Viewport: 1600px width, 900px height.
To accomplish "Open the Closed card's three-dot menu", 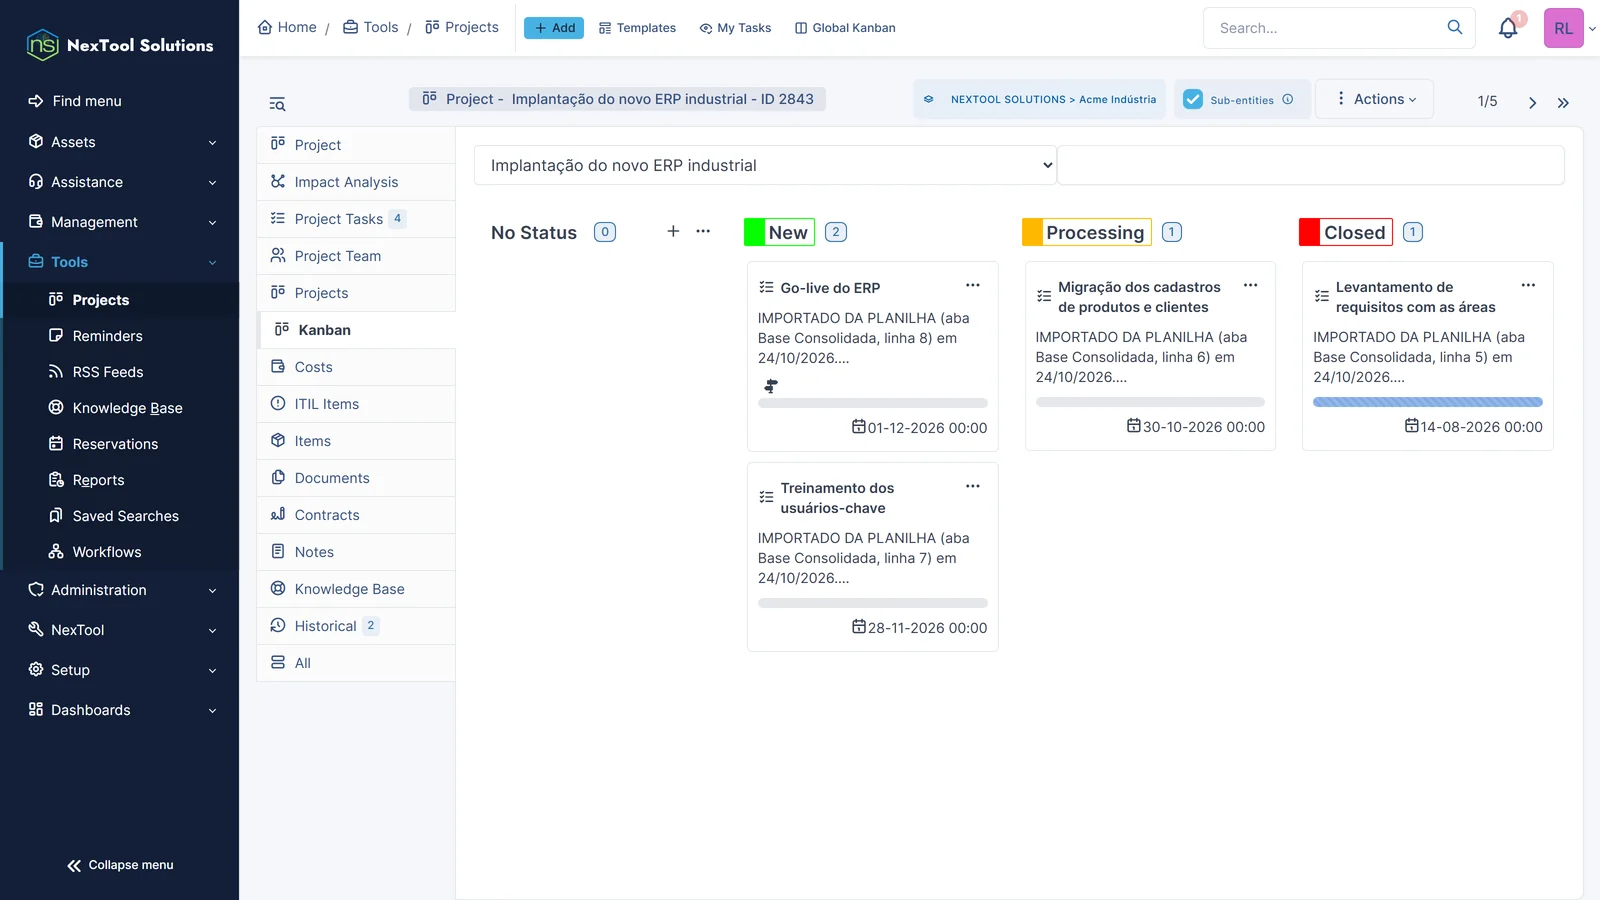I will 1528,285.
